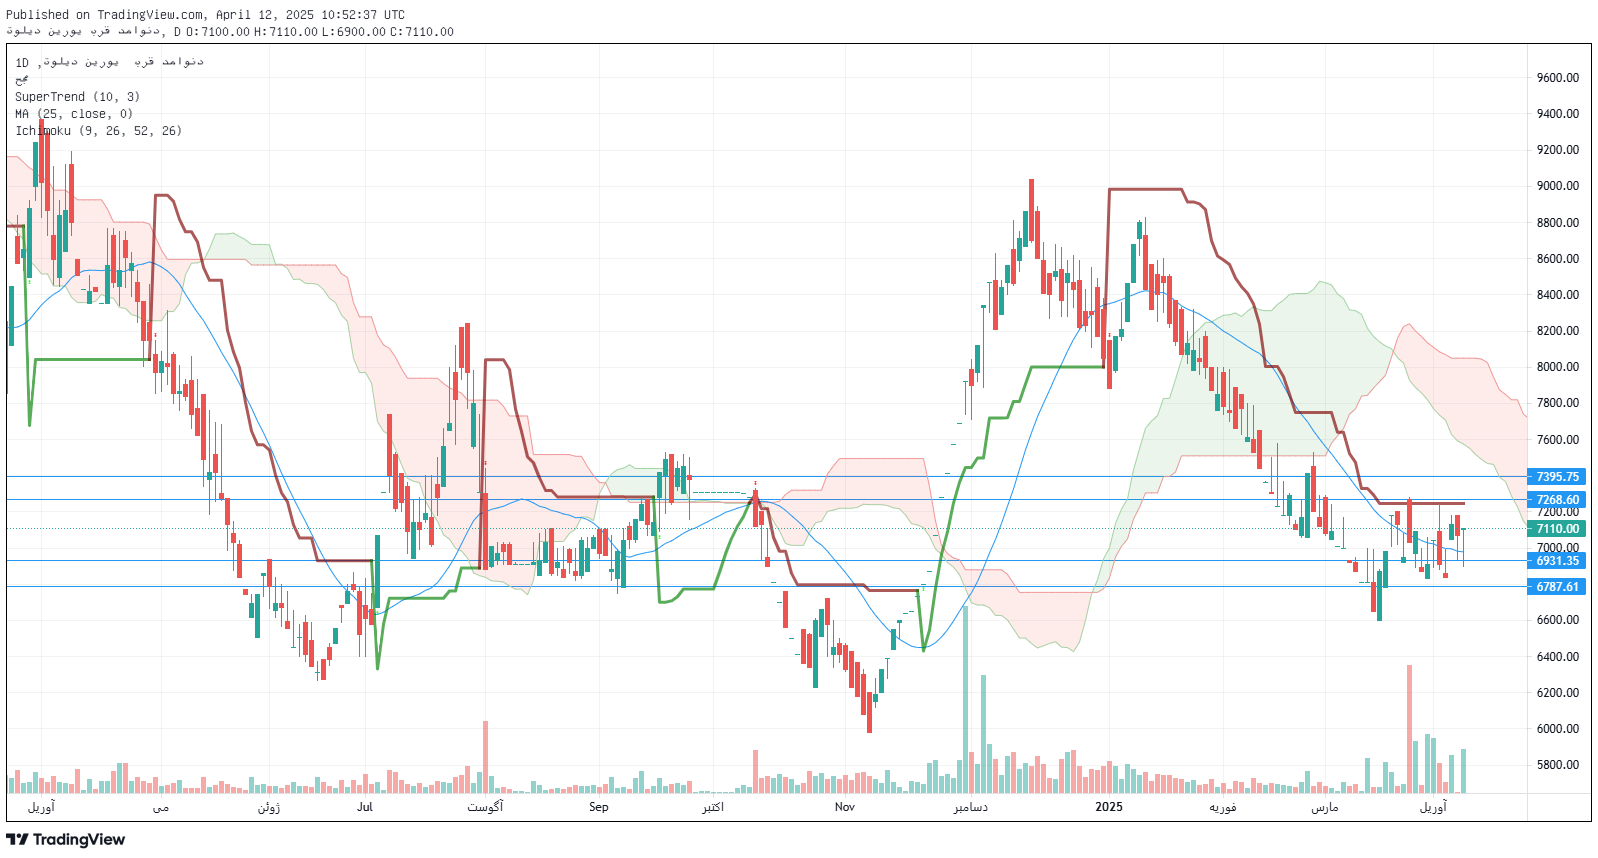Click the Sep label on time axis
Viewport: 1598px width, 858px height.
pos(598,807)
